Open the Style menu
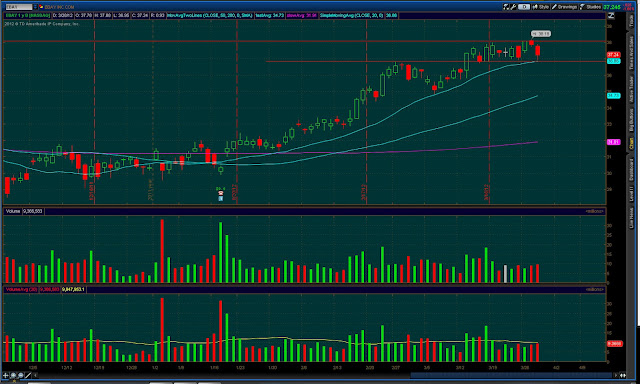The image size is (640, 384). (541, 7)
